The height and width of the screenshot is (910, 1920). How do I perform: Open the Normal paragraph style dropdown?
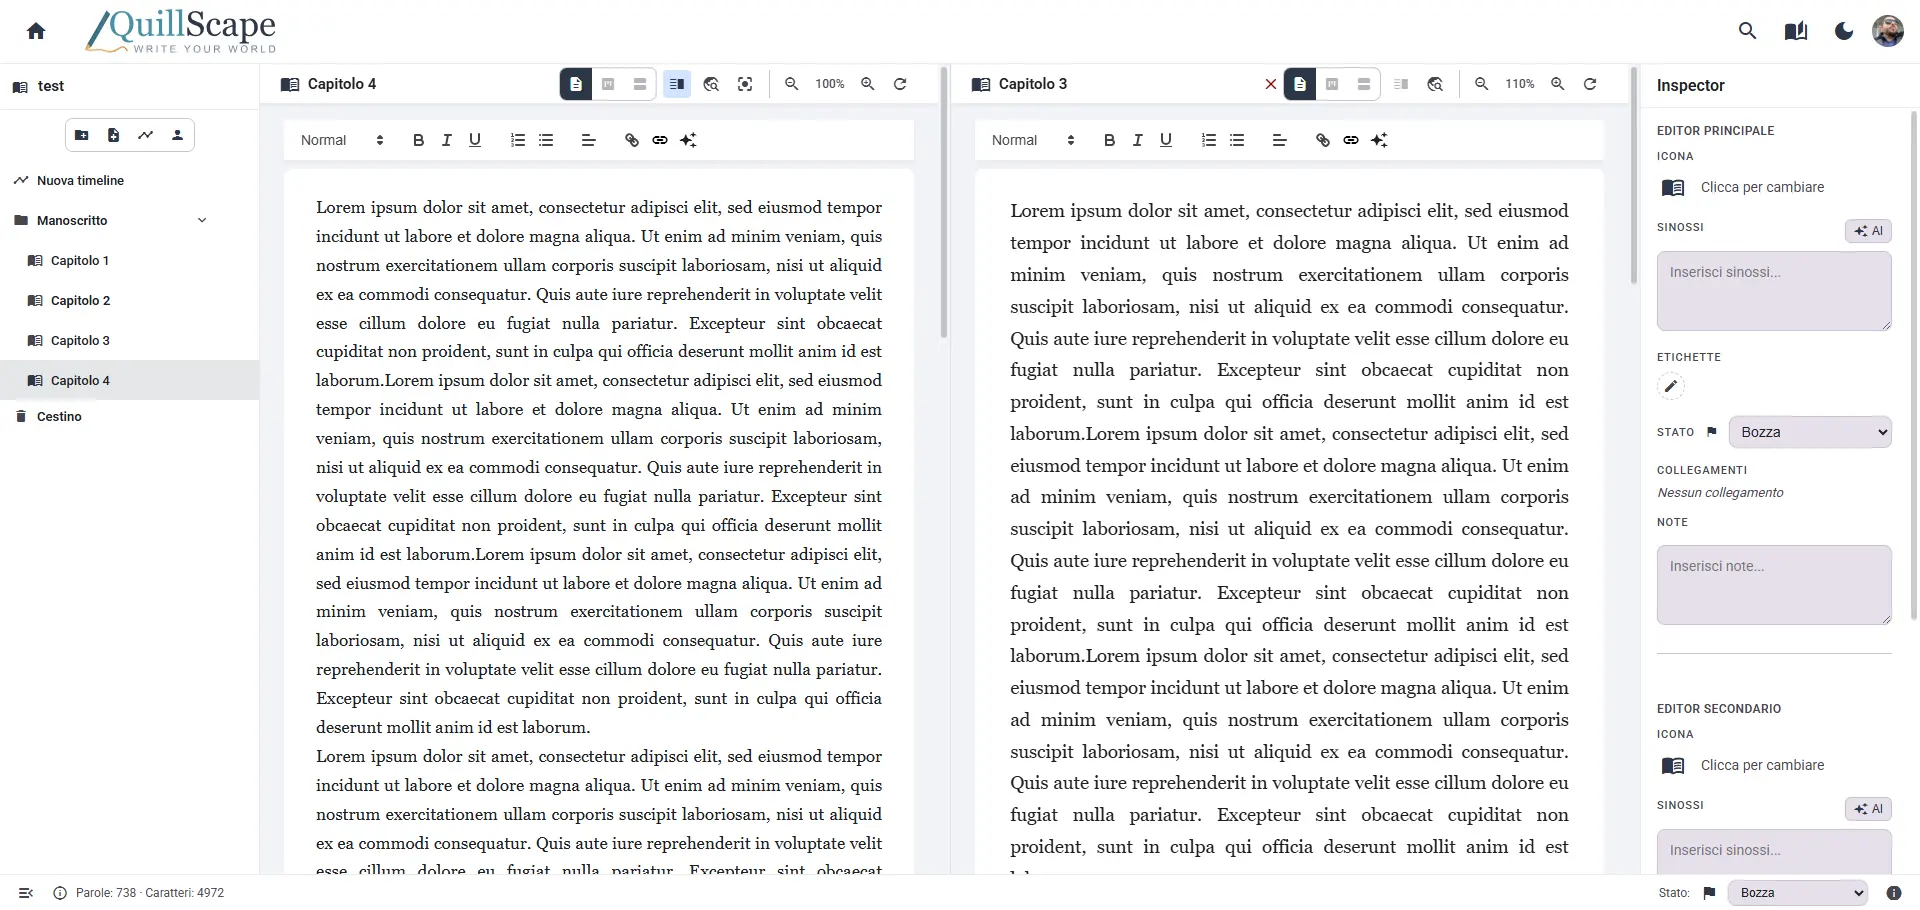[x=340, y=140]
